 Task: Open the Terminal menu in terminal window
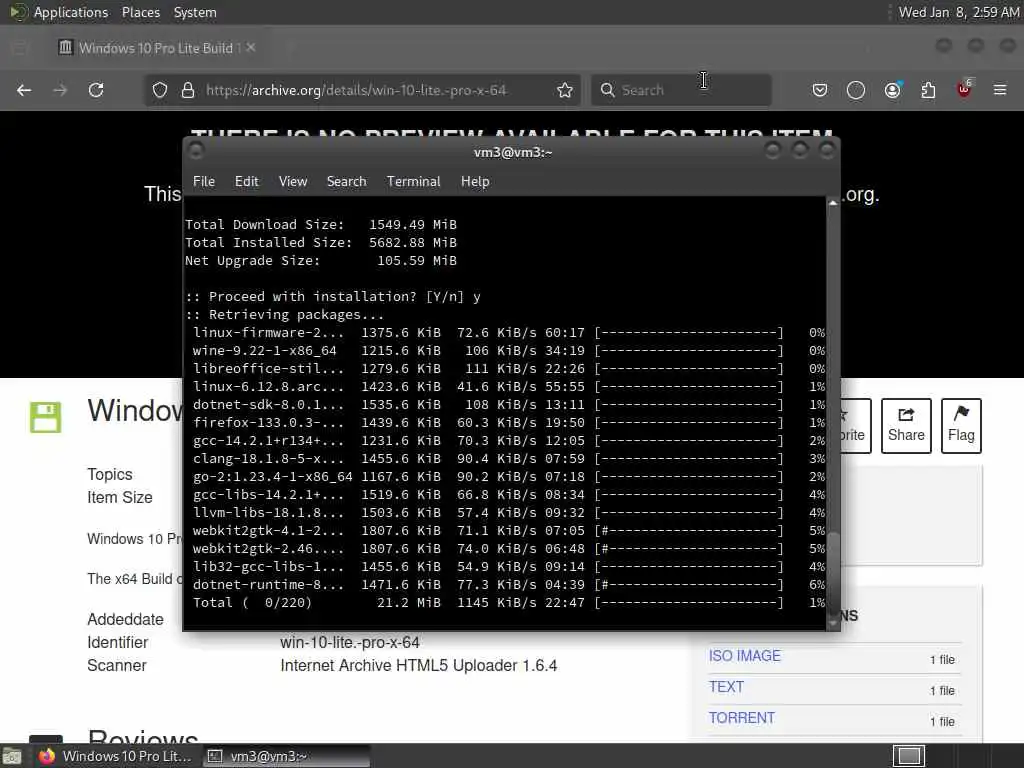tap(413, 182)
